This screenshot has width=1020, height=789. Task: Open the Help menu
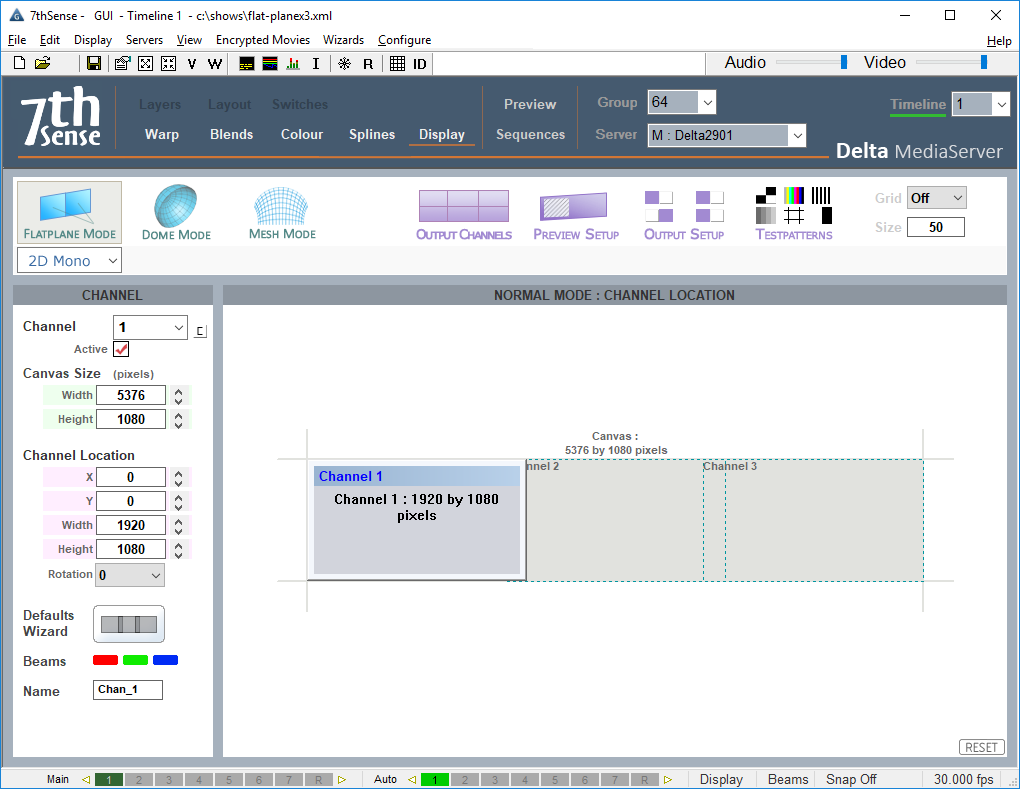[999, 41]
